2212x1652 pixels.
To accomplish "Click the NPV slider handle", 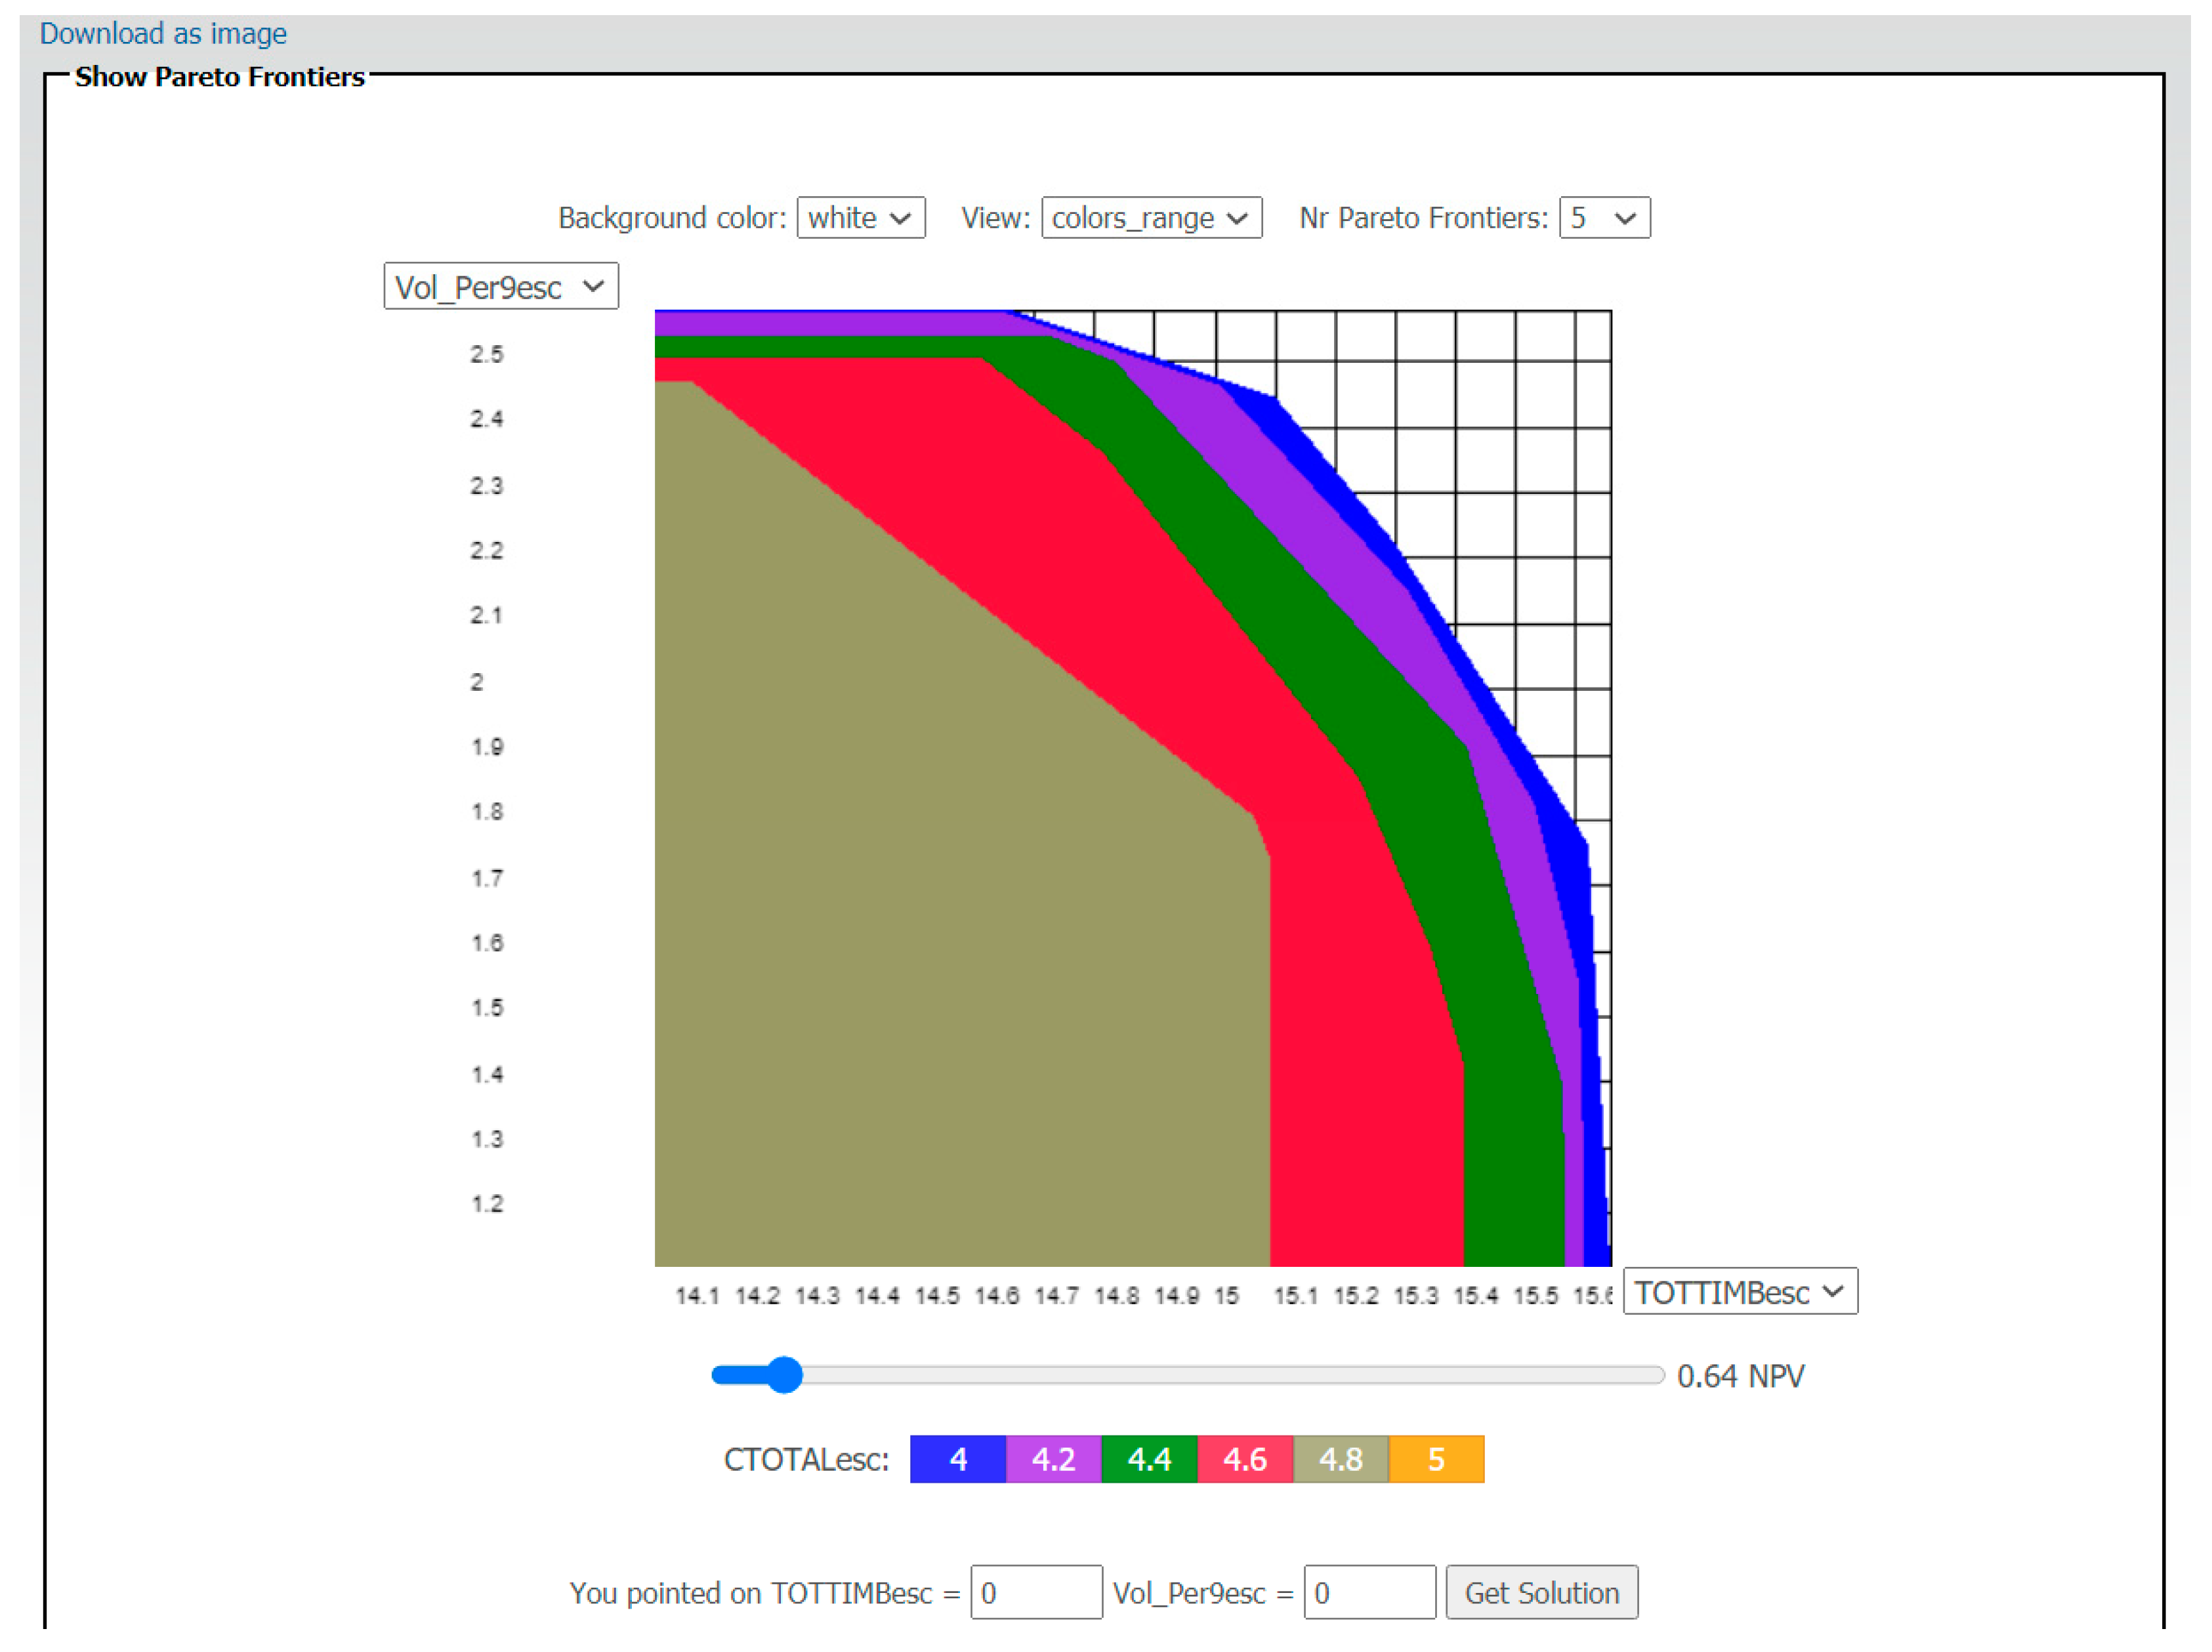I will pos(786,1376).
